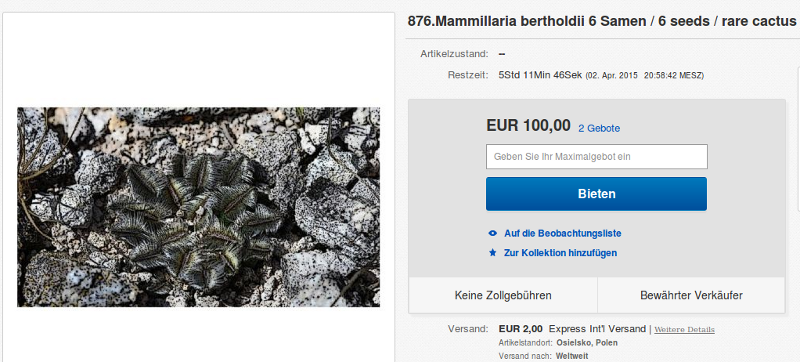The width and height of the screenshot is (800, 362).
Task: Click the Zur Kollektion hinzufügen link
Action: tap(560, 252)
